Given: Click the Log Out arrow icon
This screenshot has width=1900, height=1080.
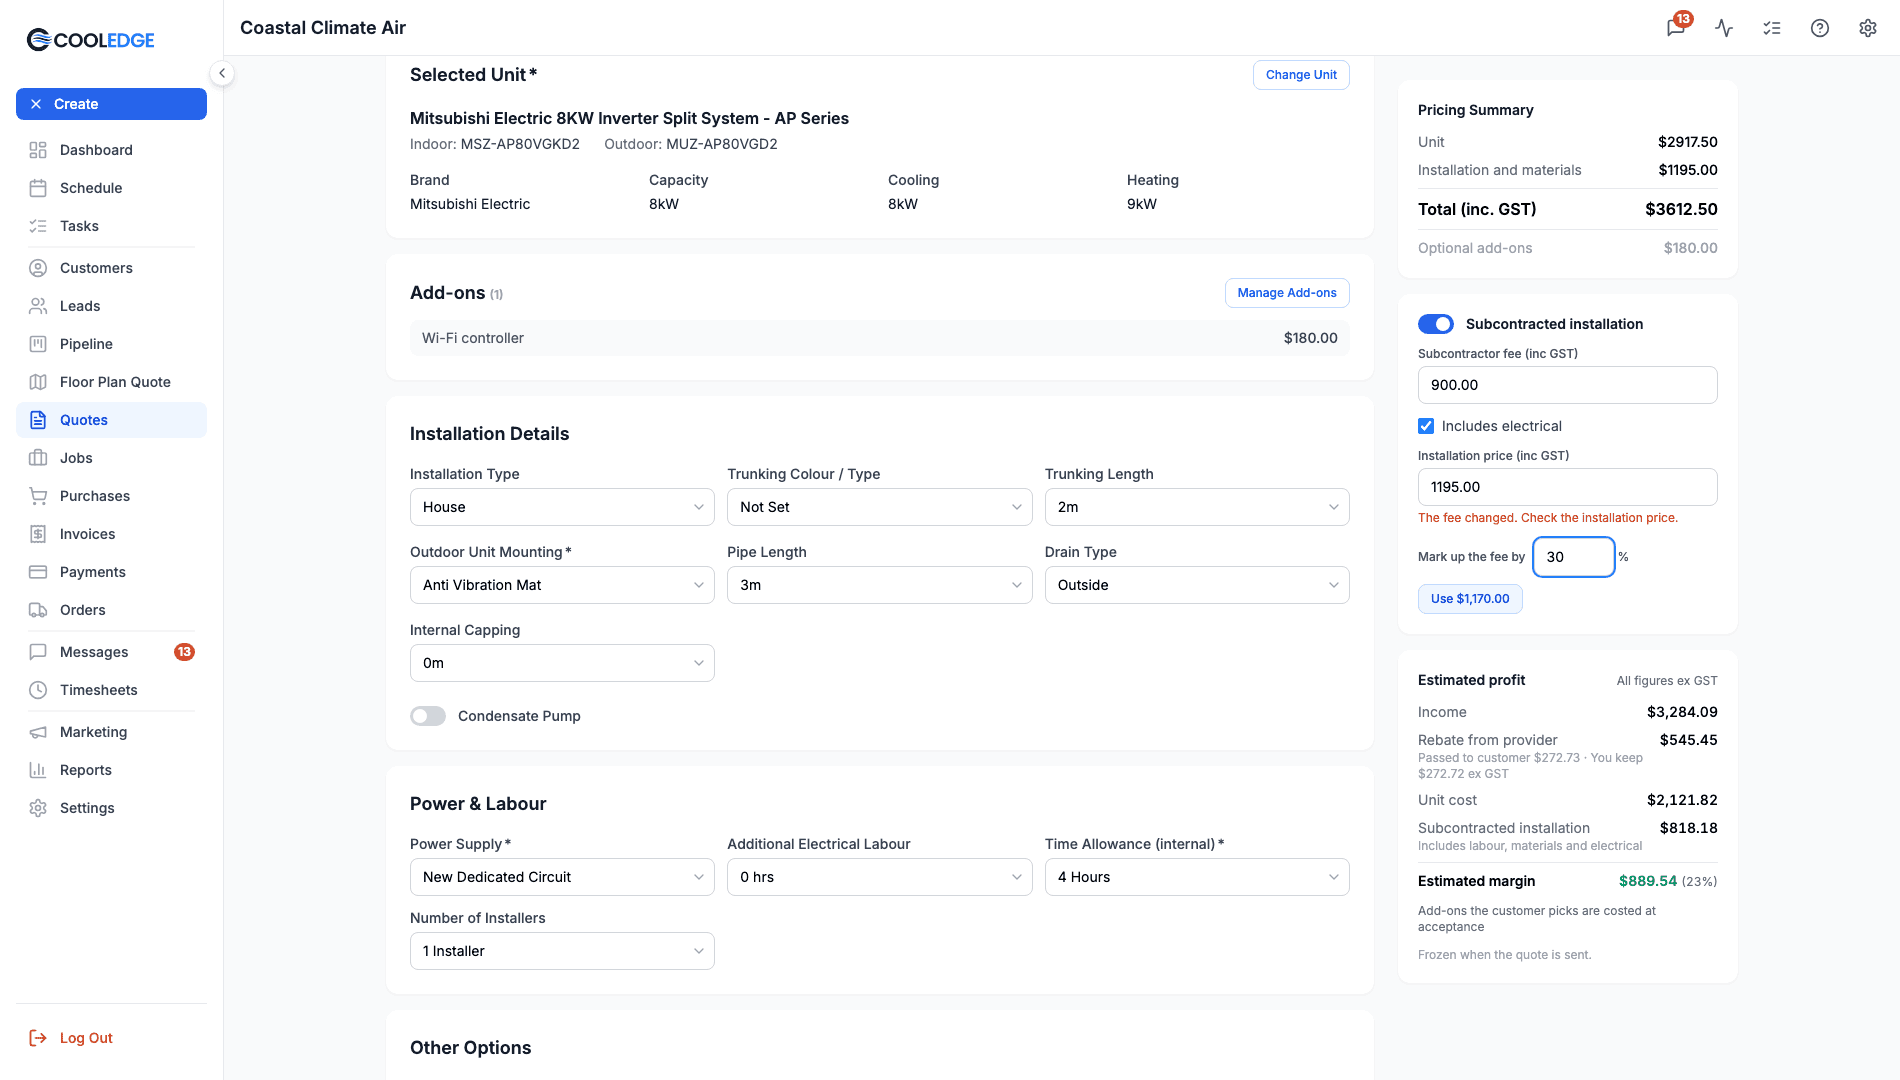Looking at the screenshot, I should [x=38, y=1038].
